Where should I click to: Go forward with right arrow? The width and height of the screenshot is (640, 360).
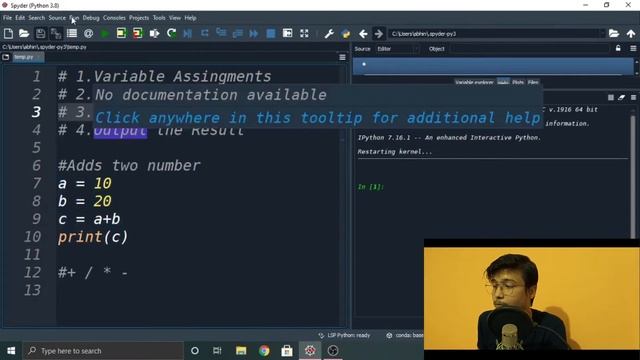[x=379, y=33]
